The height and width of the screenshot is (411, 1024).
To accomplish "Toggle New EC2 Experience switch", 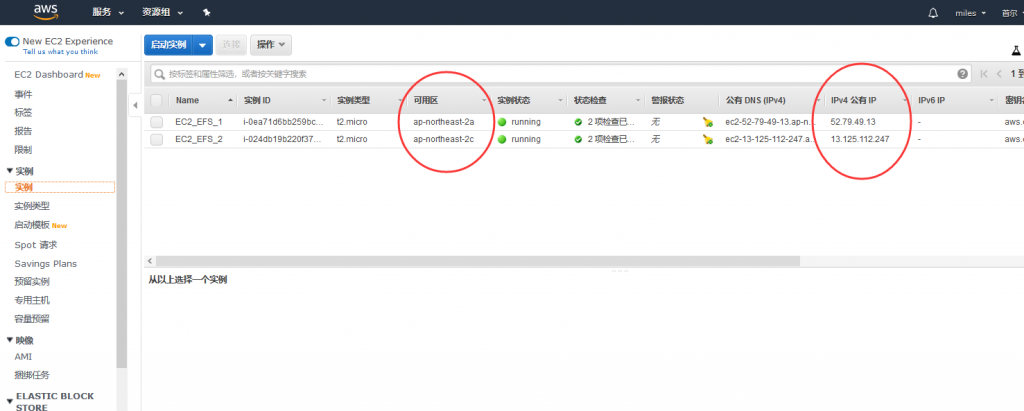I will (x=12, y=41).
